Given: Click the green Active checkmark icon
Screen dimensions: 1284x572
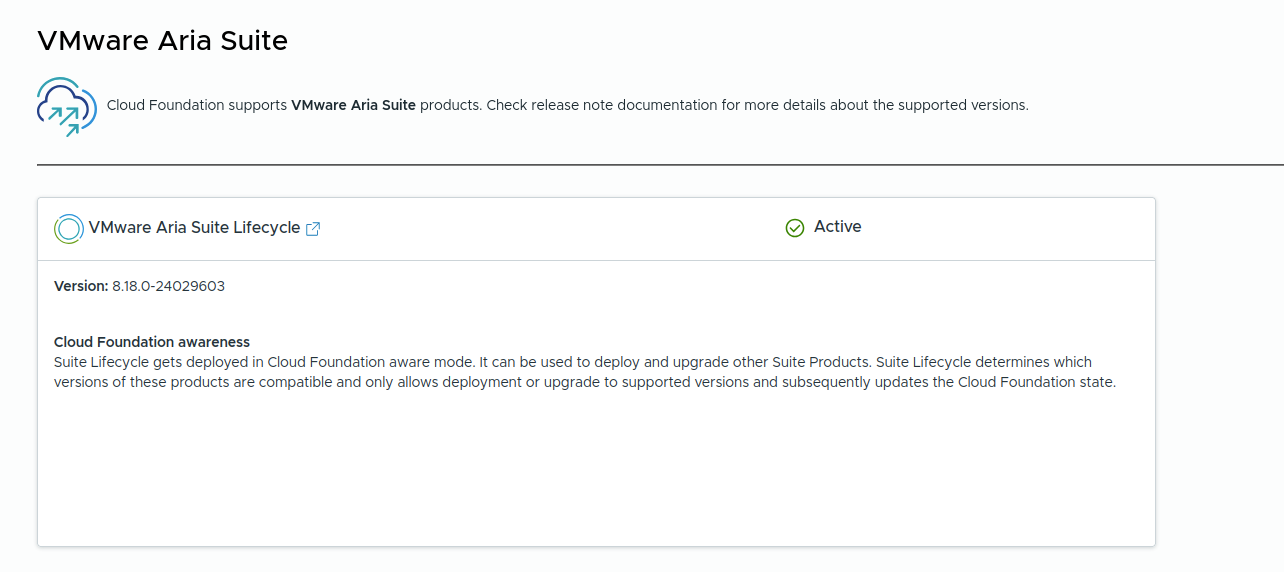Looking at the screenshot, I should point(795,228).
